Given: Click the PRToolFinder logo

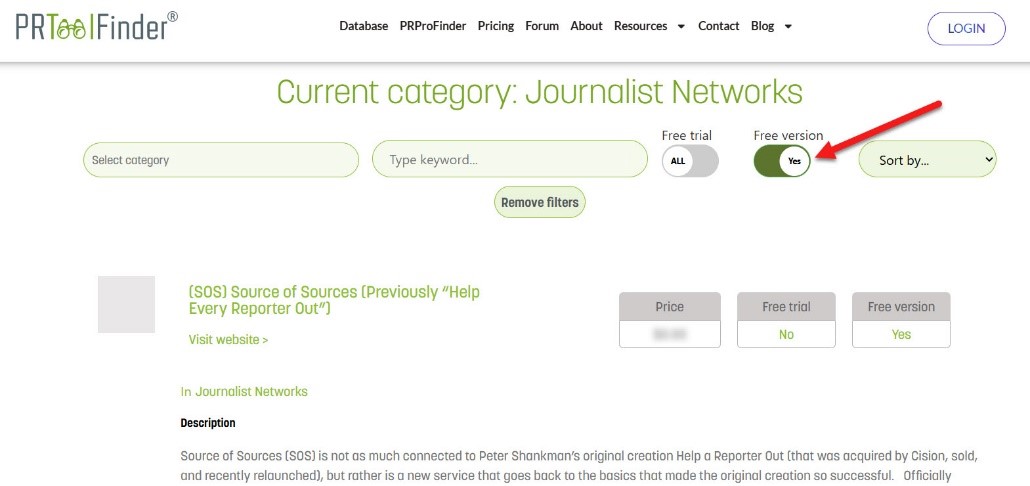Looking at the screenshot, I should pyautogui.click(x=97, y=26).
